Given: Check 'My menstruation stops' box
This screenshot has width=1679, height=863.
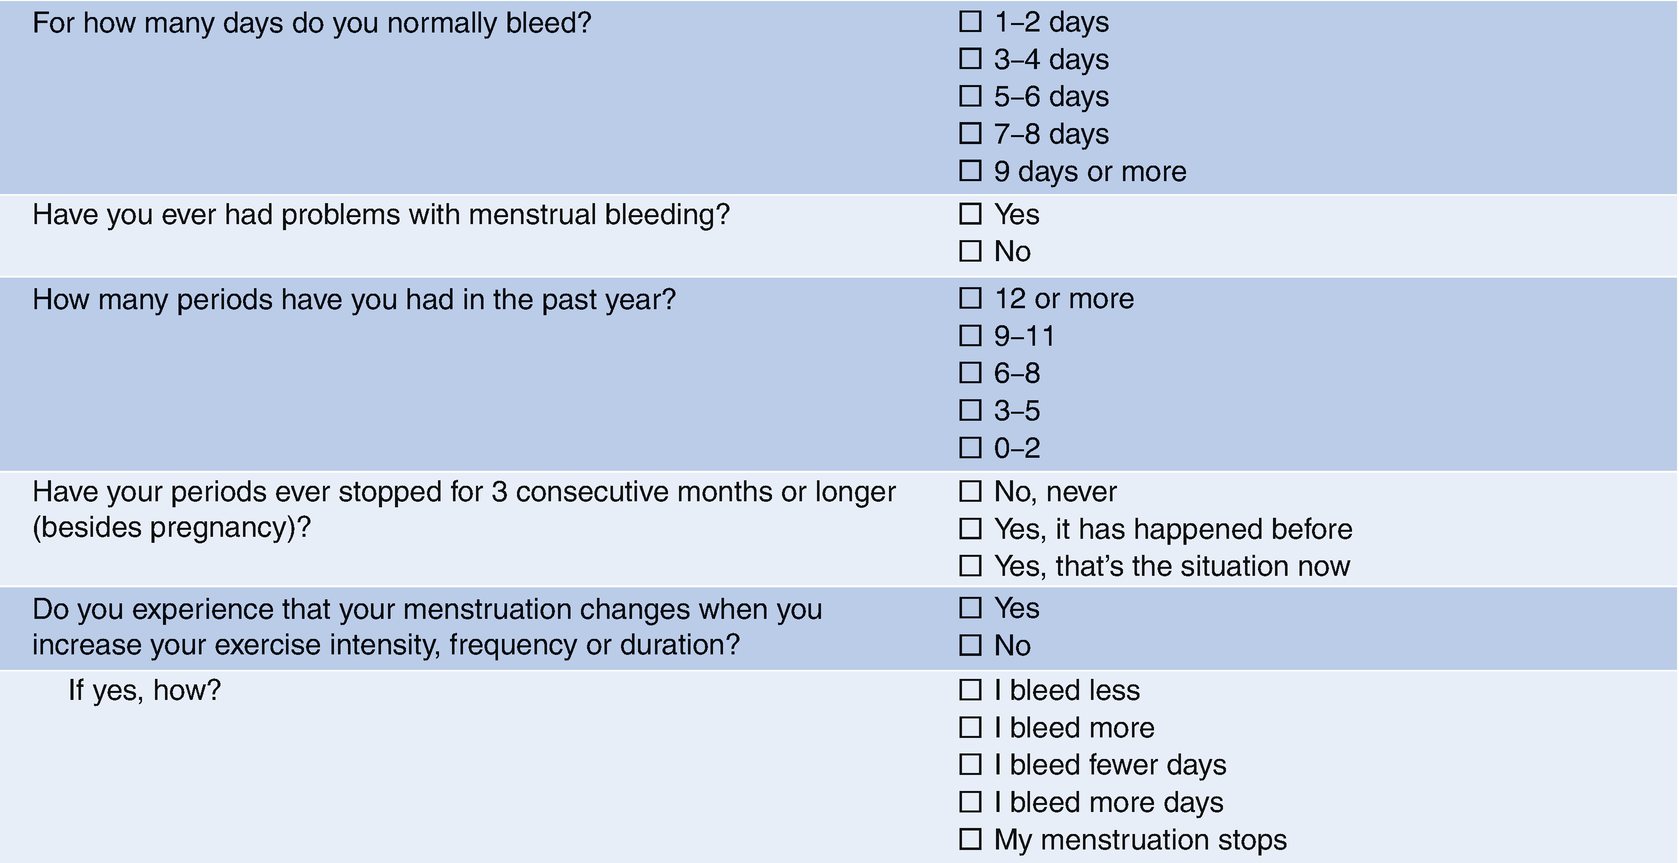Looking at the screenshot, I should [970, 839].
